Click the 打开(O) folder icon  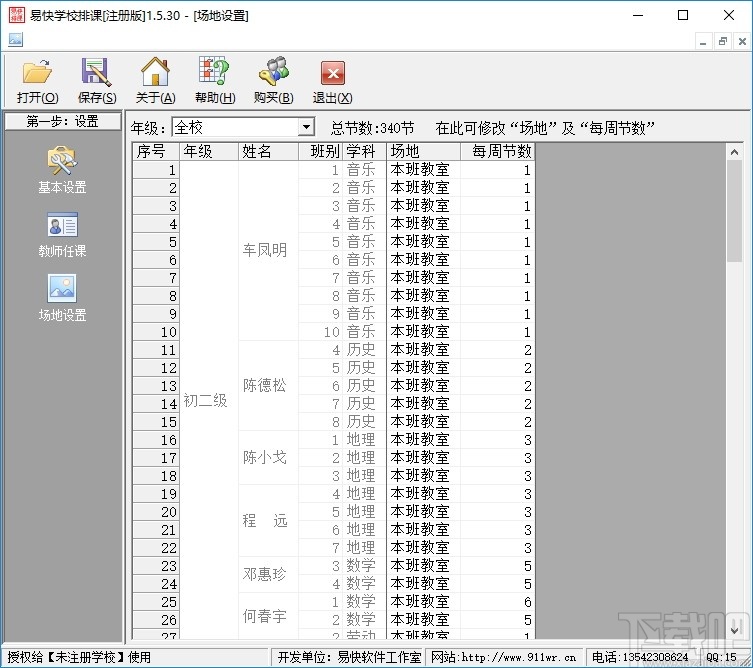(x=37, y=72)
